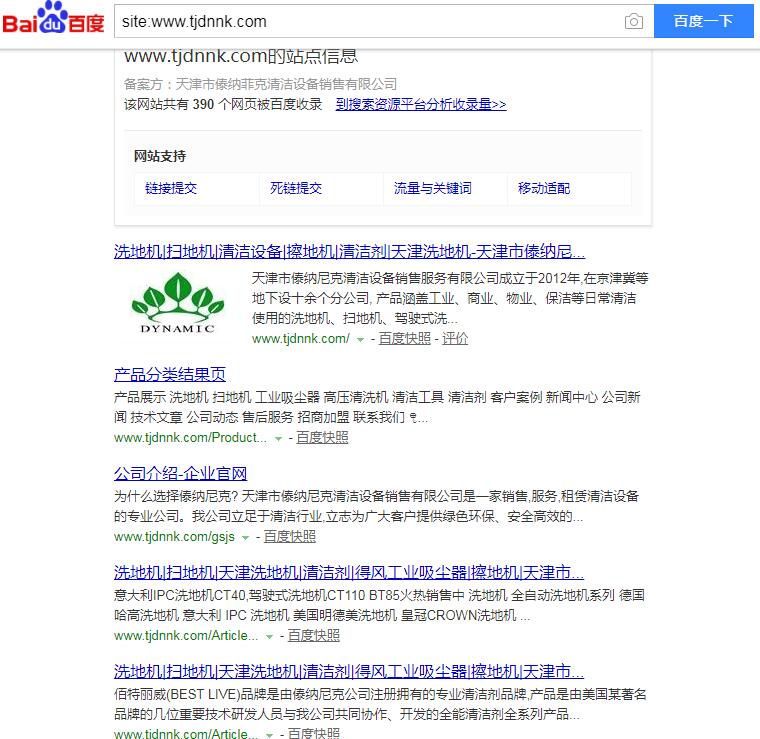Select 链接提交 under 网站支持
Image resolution: width=760 pixels, height=739 pixels.
(171, 188)
